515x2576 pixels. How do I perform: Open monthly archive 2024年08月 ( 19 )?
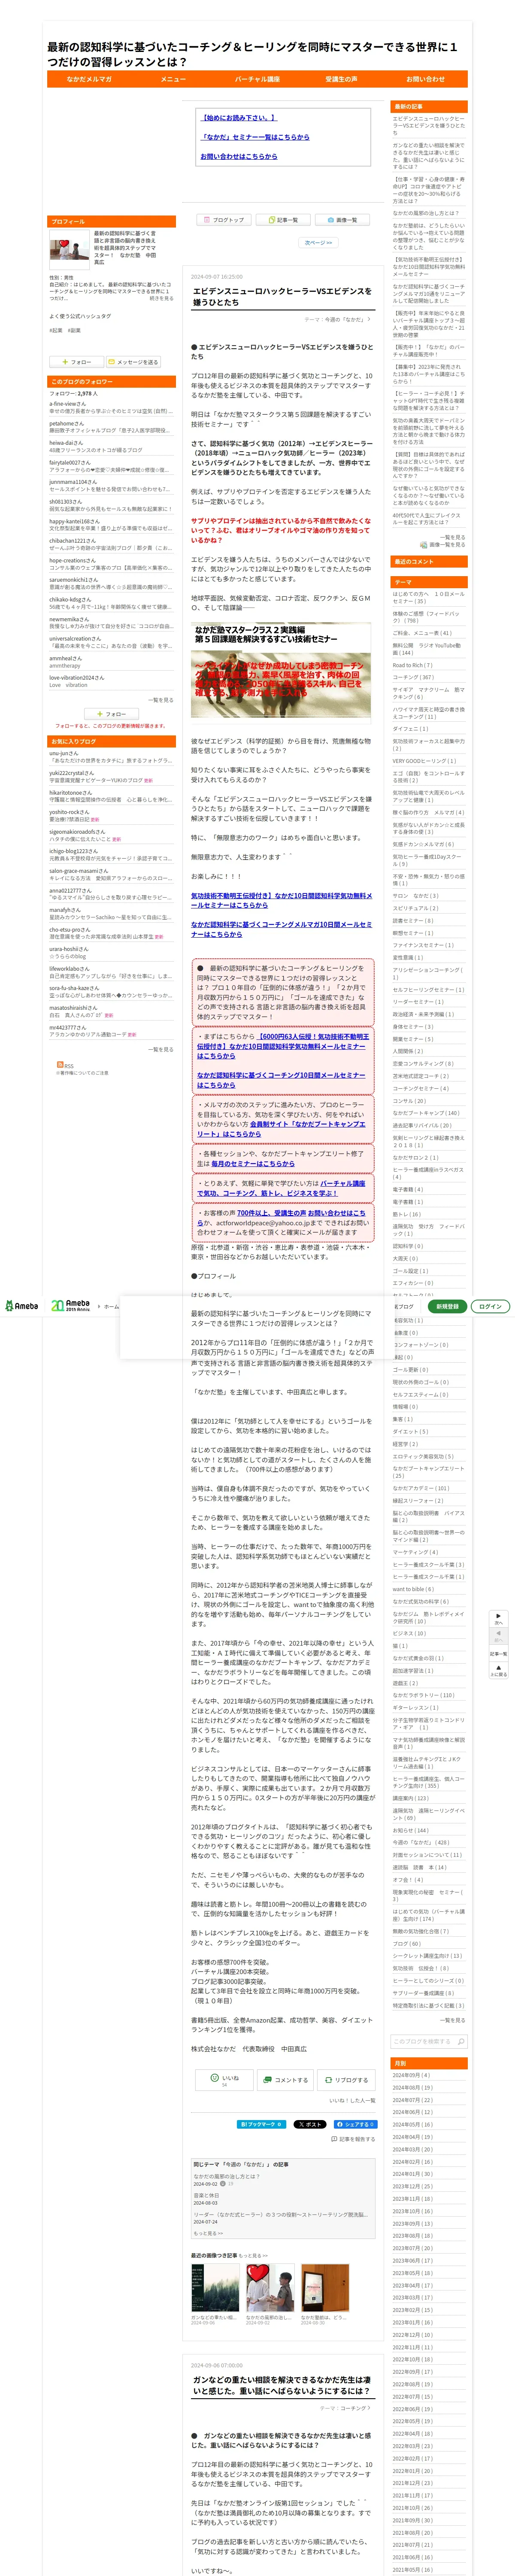point(413,2087)
